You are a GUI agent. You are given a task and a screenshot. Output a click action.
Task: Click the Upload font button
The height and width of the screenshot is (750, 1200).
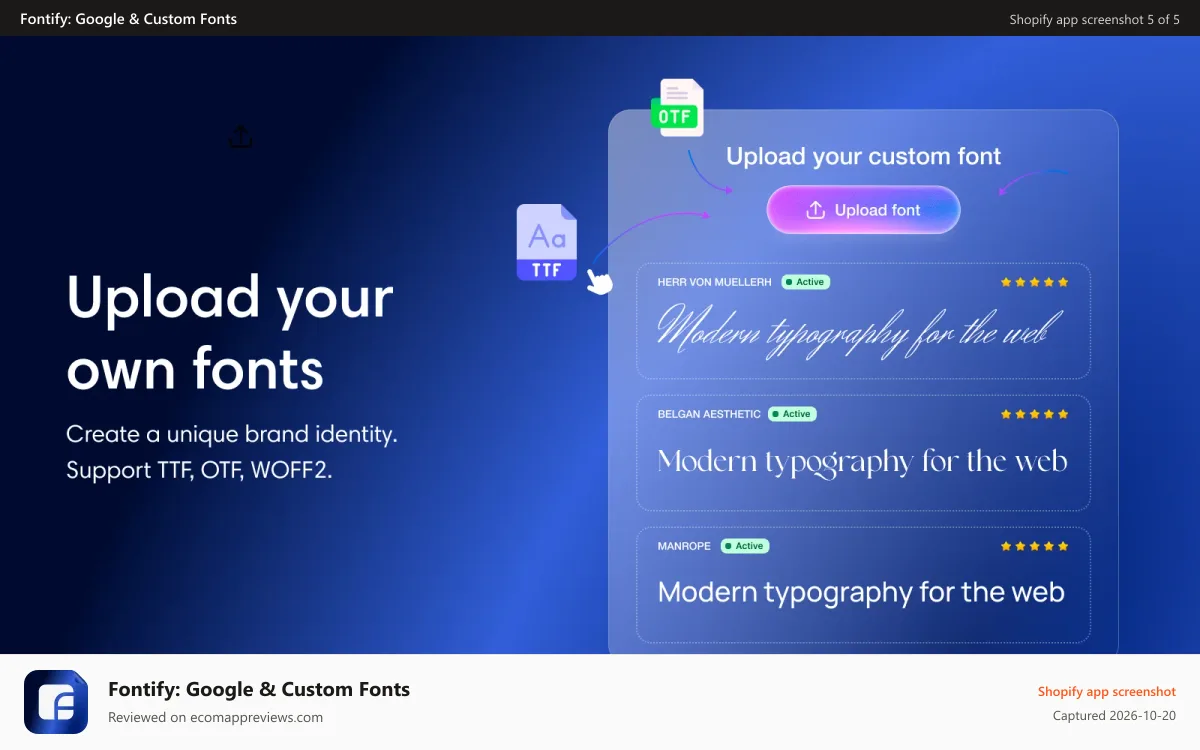coord(863,210)
